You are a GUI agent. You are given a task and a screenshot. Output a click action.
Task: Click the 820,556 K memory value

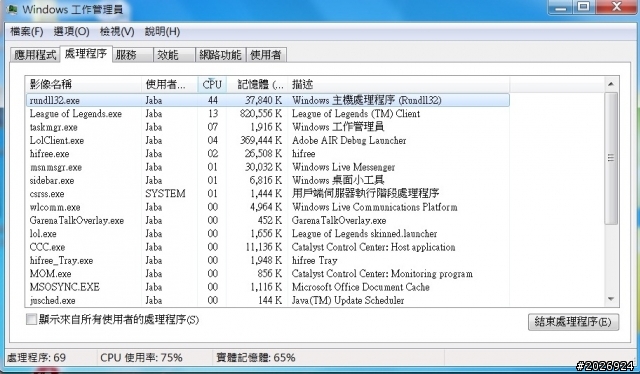click(261, 114)
